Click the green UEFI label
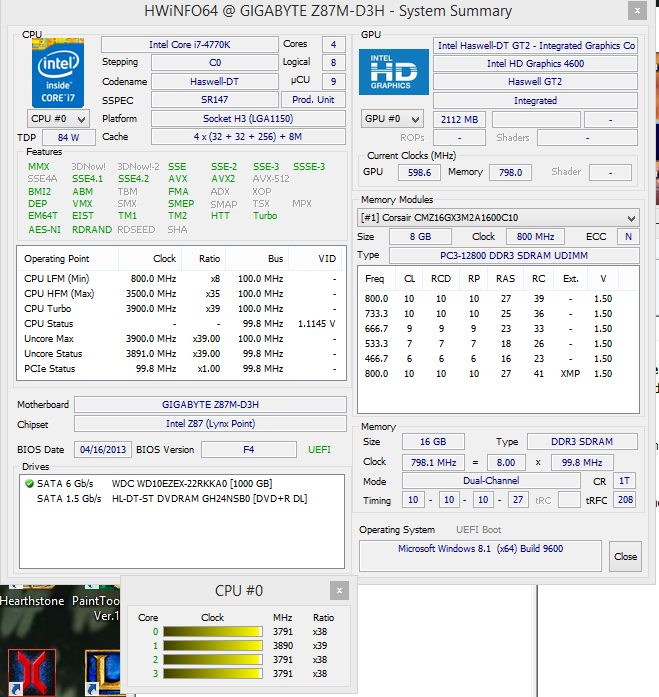 click(x=320, y=450)
